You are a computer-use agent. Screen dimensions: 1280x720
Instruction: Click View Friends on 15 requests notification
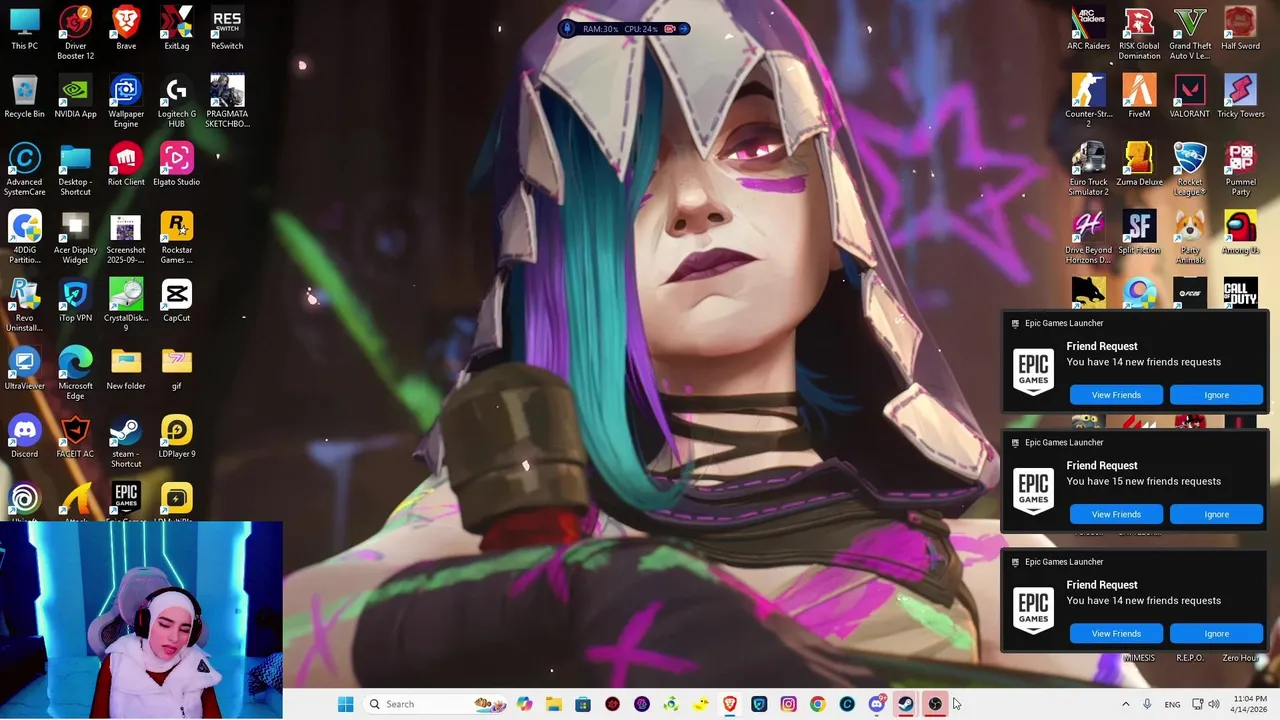point(1116,514)
